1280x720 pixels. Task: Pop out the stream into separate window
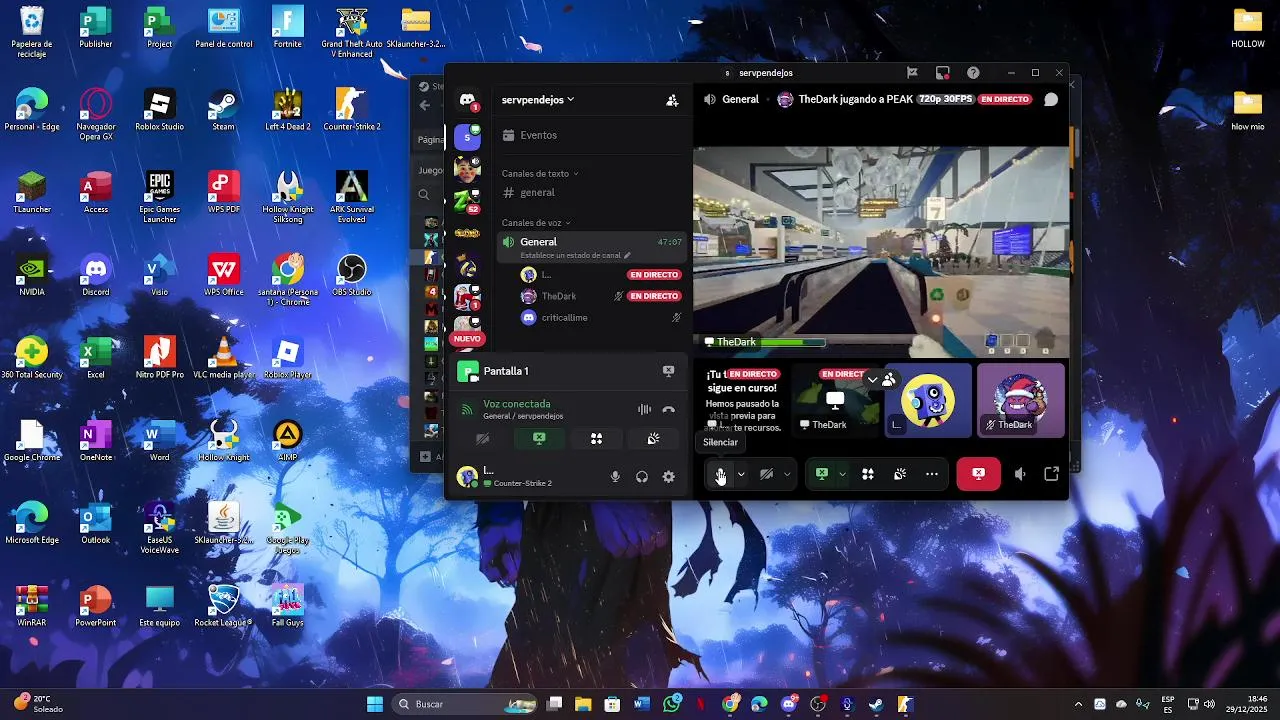tap(1051, 474)
